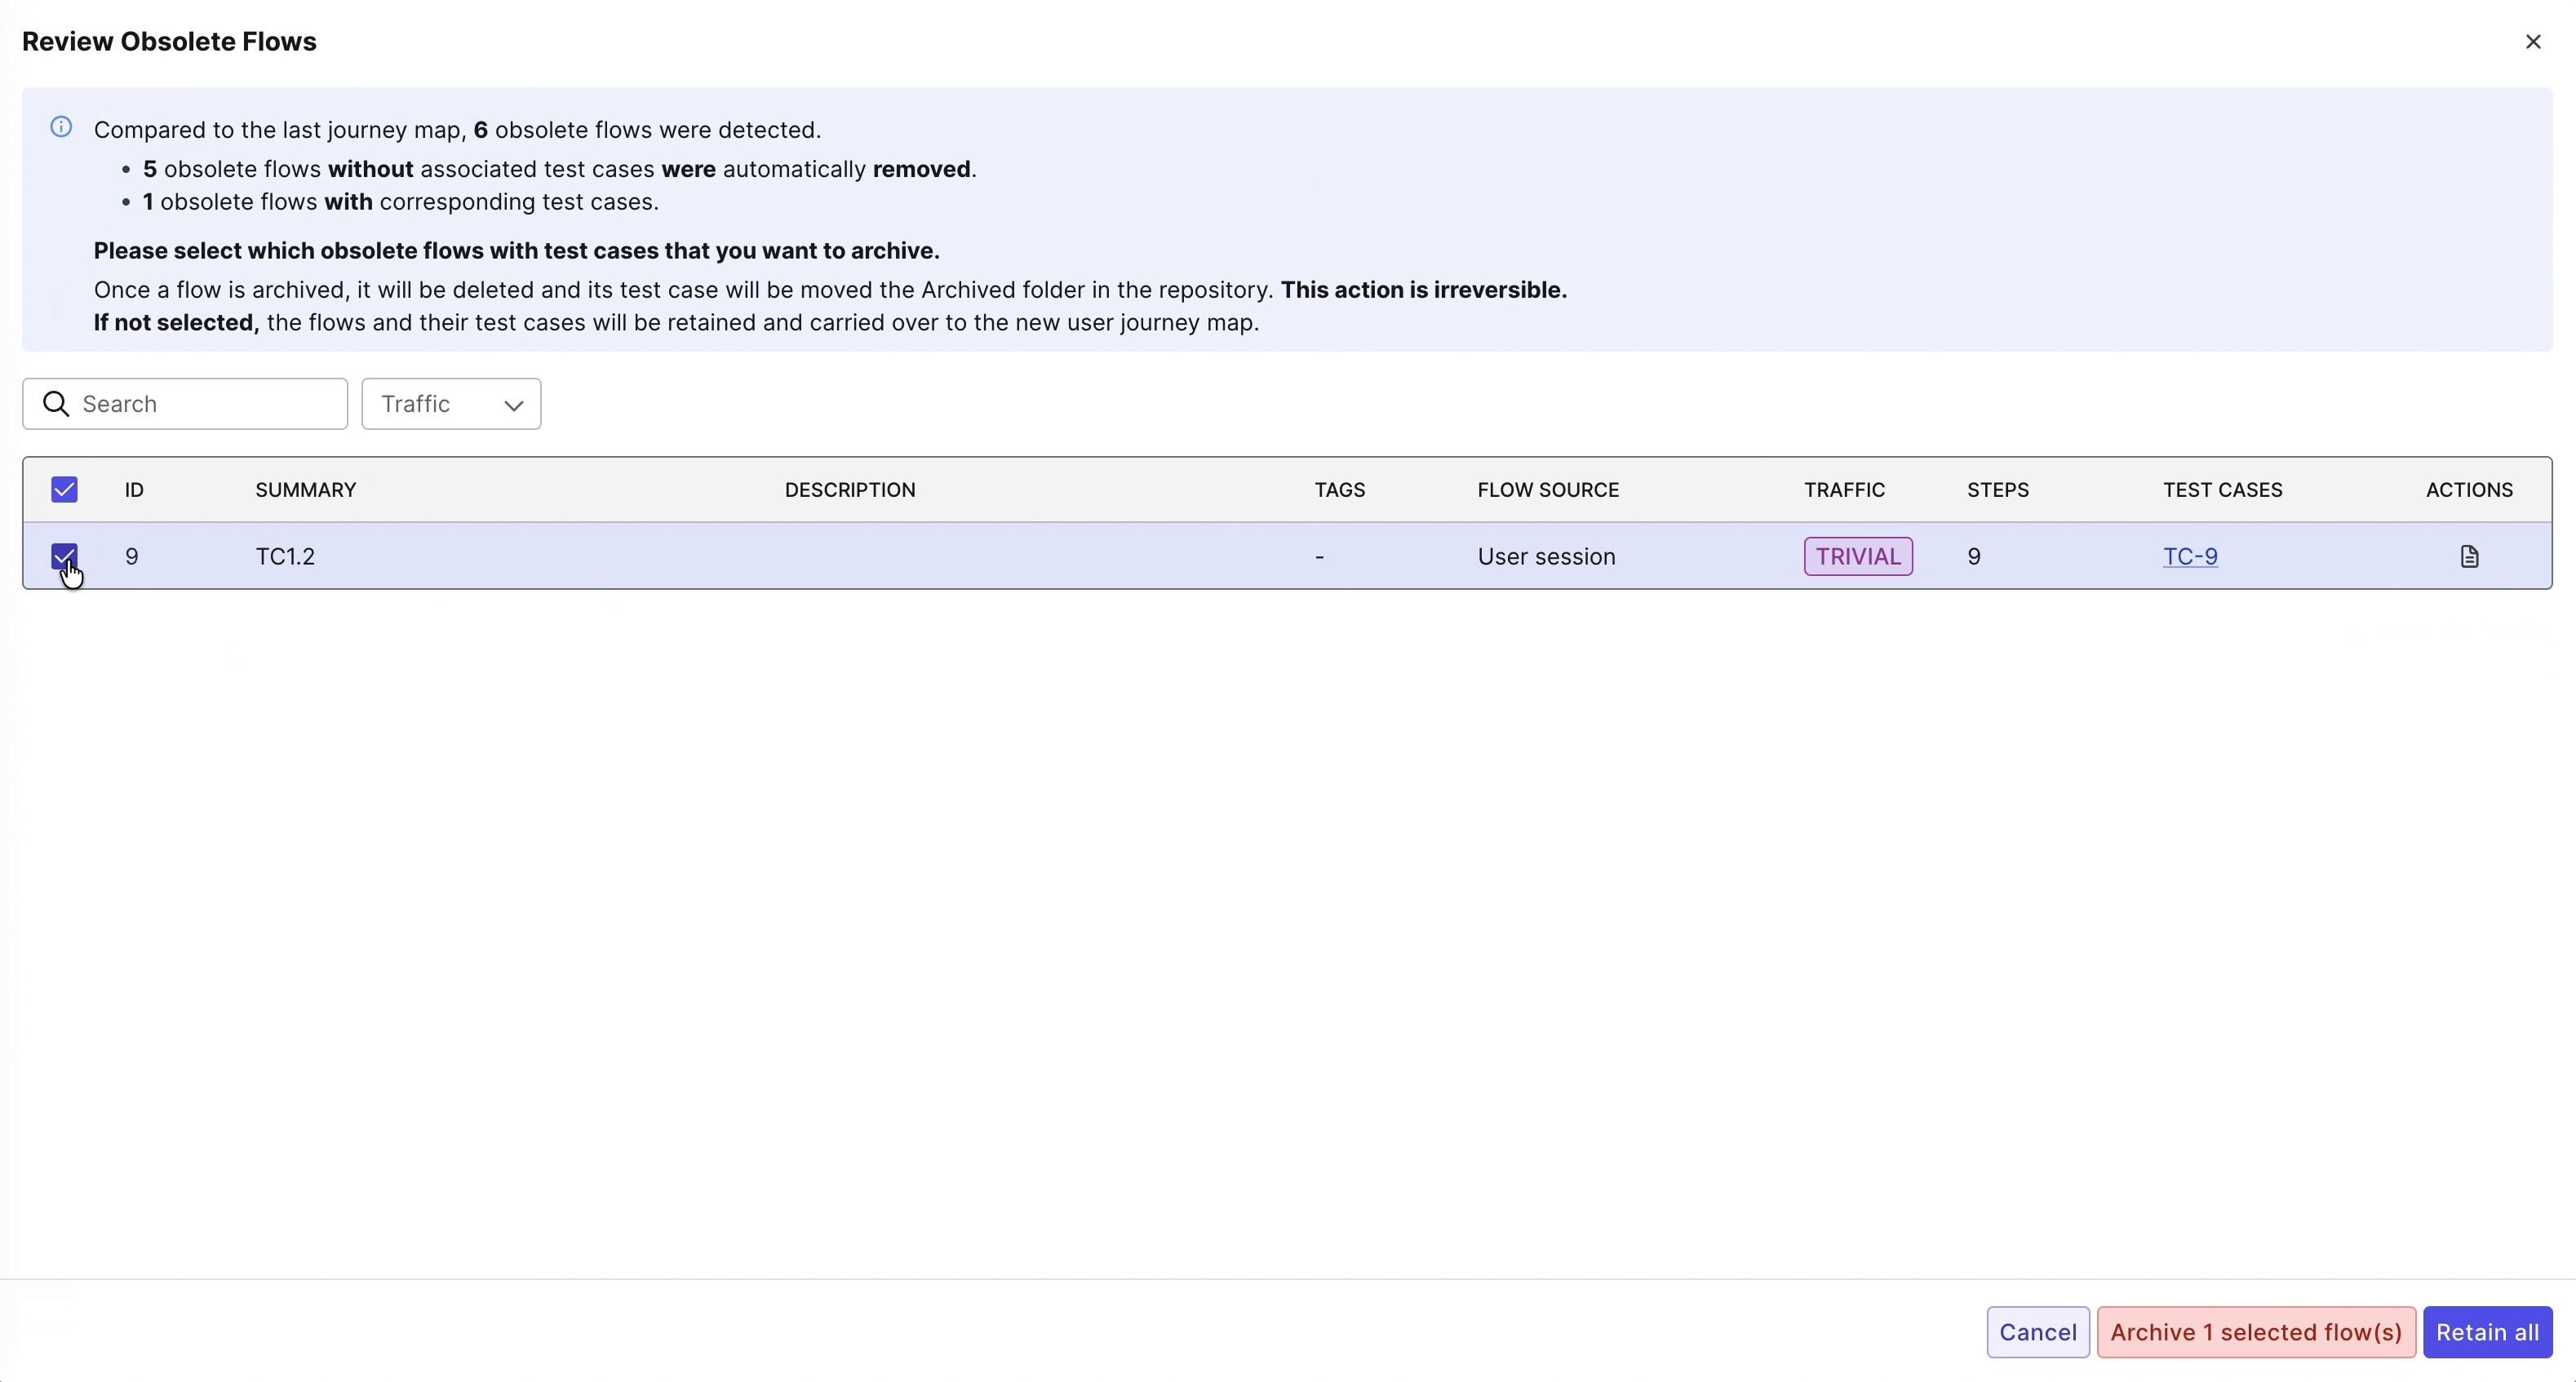Click the Archive 1 selected flow(s) button
The width and height of the screenshot is (2576, 1382).
click(x=2256, y=1332)
